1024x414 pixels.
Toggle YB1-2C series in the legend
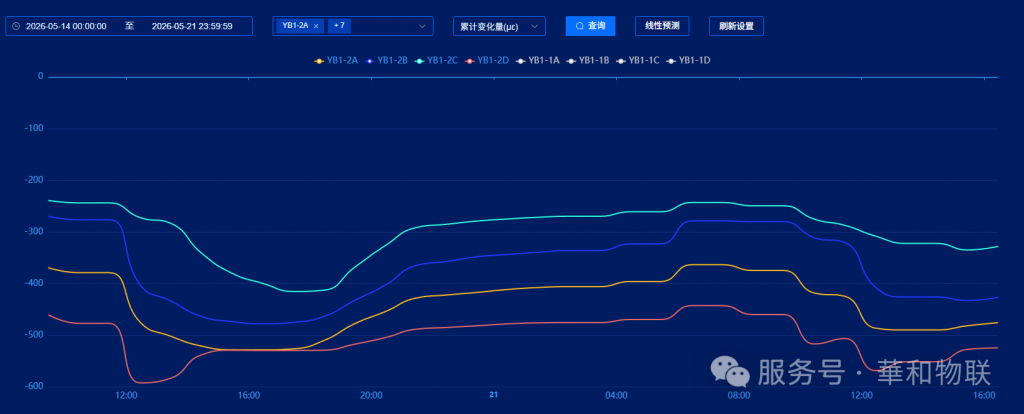pos(437,61)
